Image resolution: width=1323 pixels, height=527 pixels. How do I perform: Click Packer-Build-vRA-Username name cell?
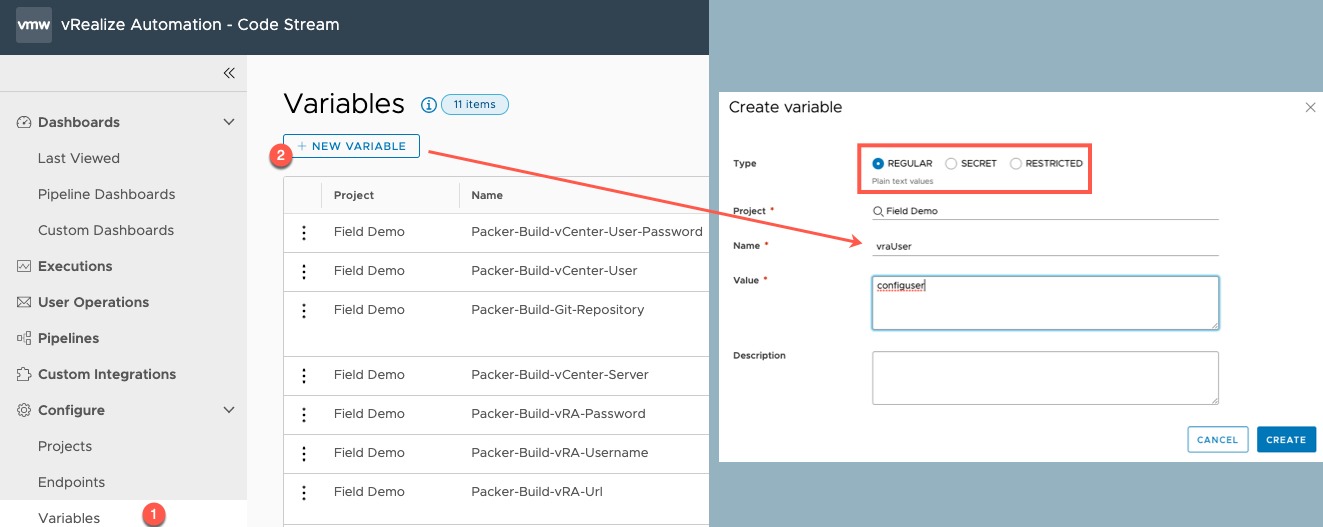click(559, 453)
